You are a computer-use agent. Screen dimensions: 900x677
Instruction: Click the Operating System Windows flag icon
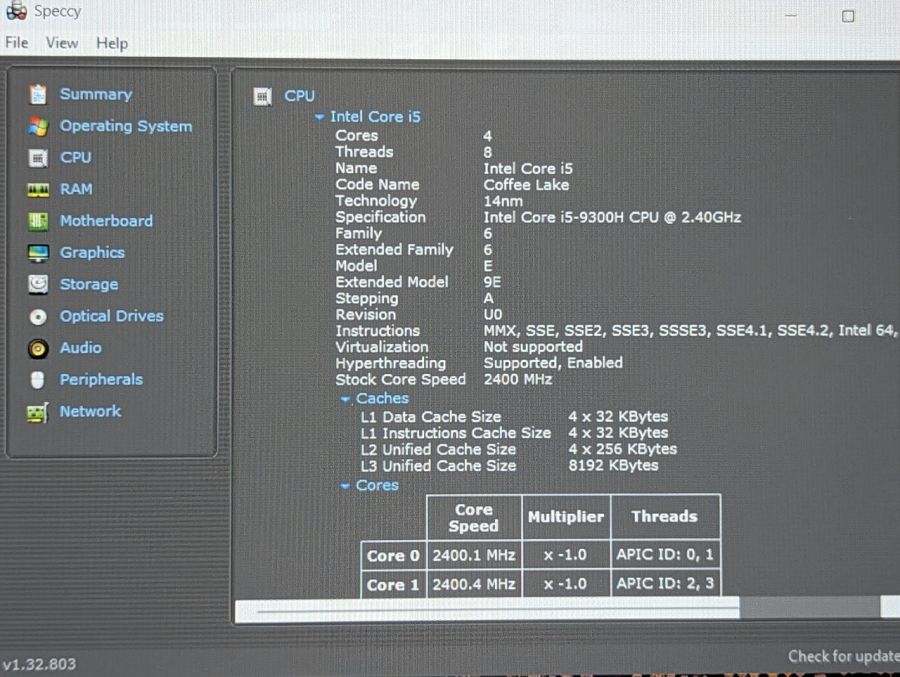click(38, 126)
